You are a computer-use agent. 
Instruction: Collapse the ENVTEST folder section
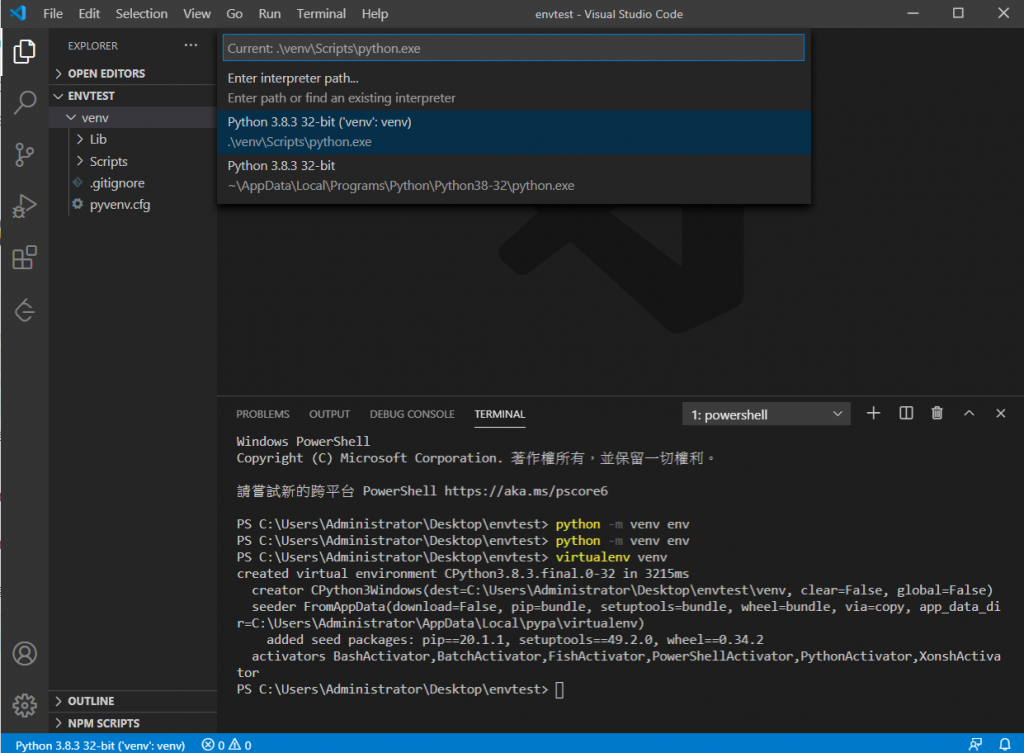(133, 96)
